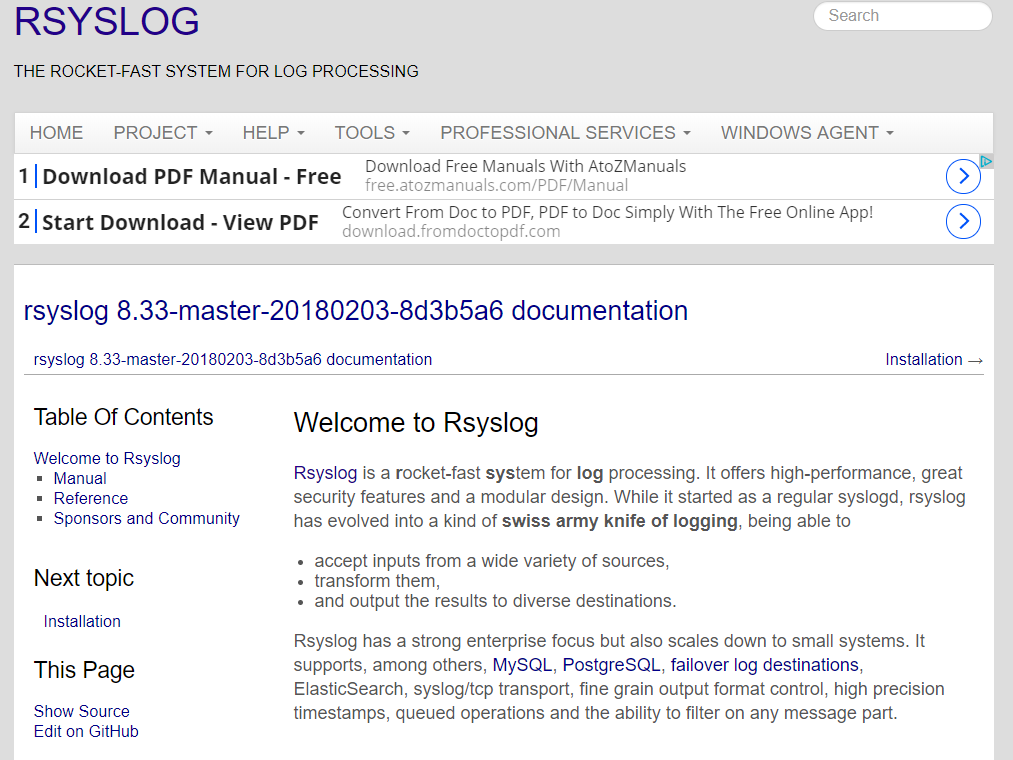Open the Sponsors and Community link
The height and width of the screenshot is (760, 1013).
[146, 518]
